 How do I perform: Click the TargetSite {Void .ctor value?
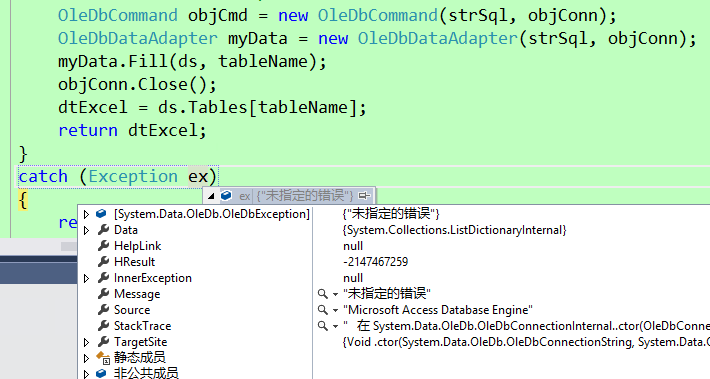coord(526,342)
